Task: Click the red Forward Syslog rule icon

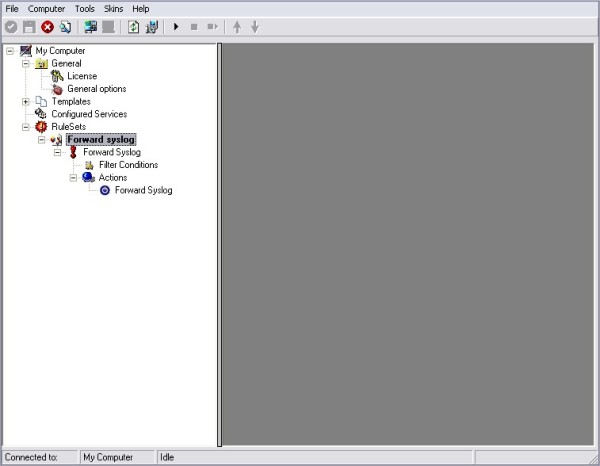Action: coord(73,152)
